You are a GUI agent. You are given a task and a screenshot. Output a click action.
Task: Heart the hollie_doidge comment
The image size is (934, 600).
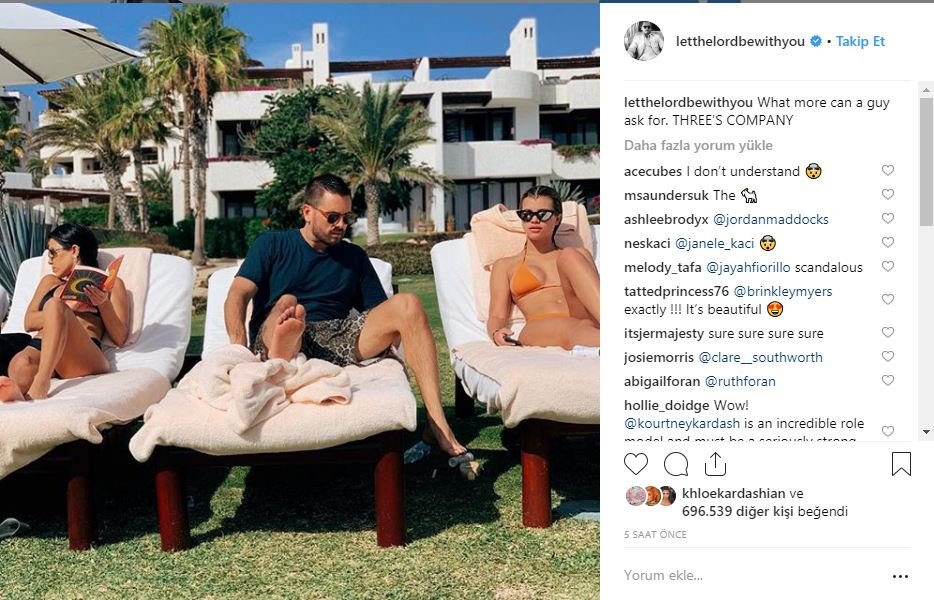tap(888, 431)
